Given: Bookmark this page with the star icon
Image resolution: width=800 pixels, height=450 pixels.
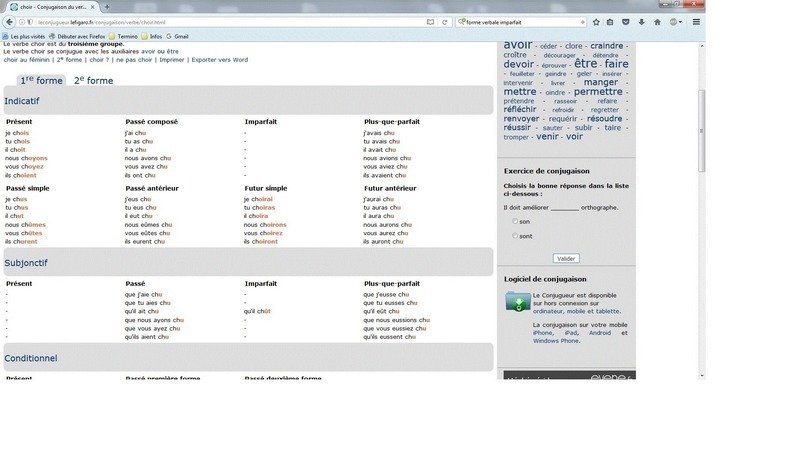Looking at the screenshot, I should 596,21.
